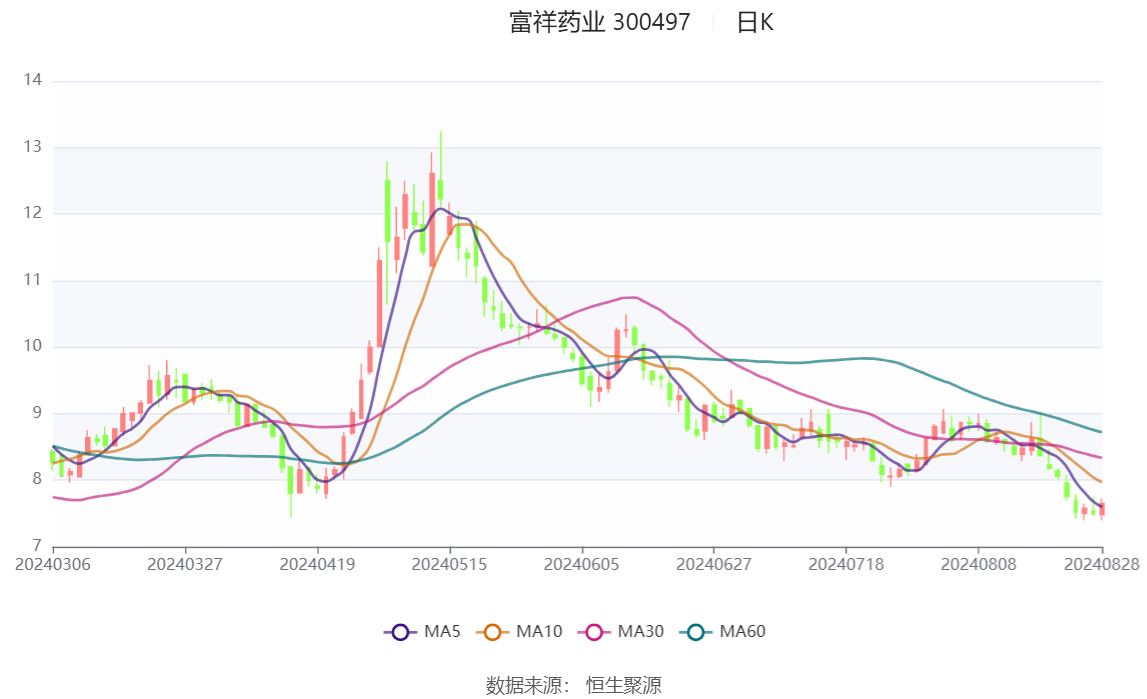Click the 20240828 date axis label
Viewport: 1147px width, 699px height.
1102,564
